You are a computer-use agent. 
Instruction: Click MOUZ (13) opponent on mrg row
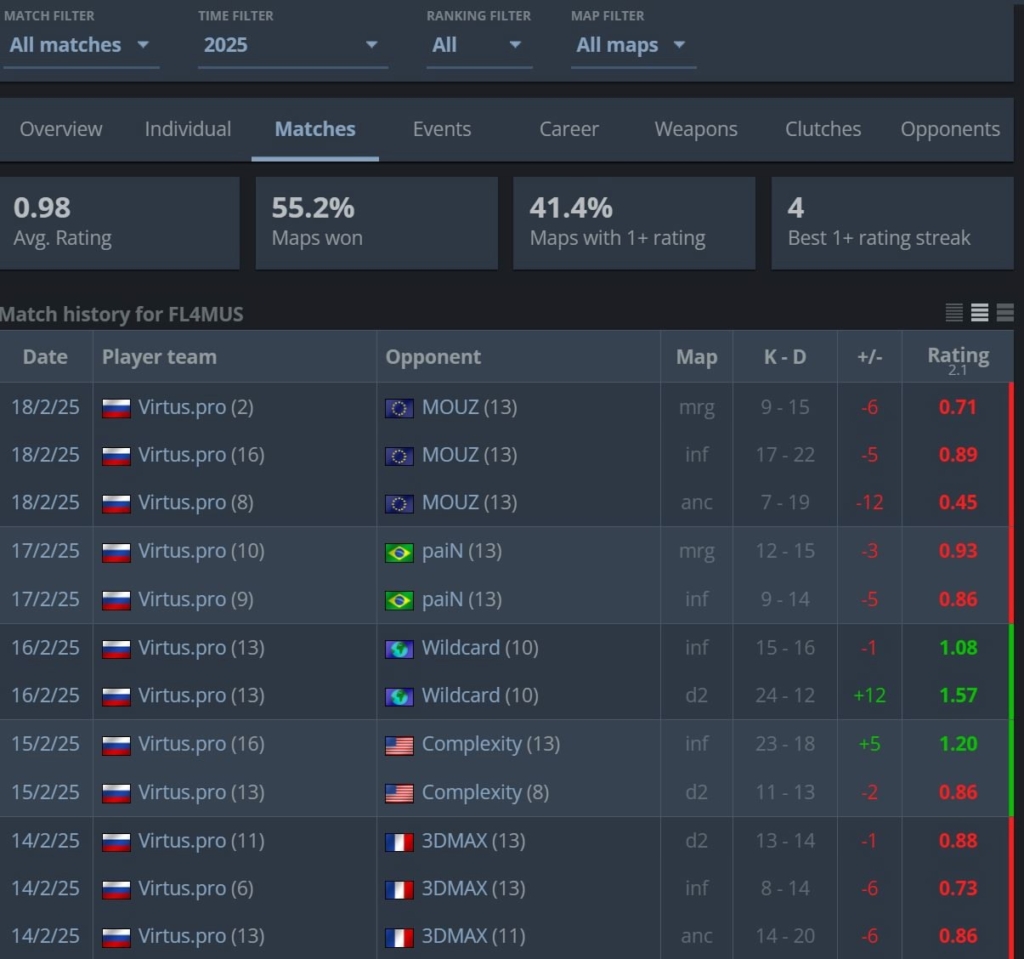pos(469,407)
